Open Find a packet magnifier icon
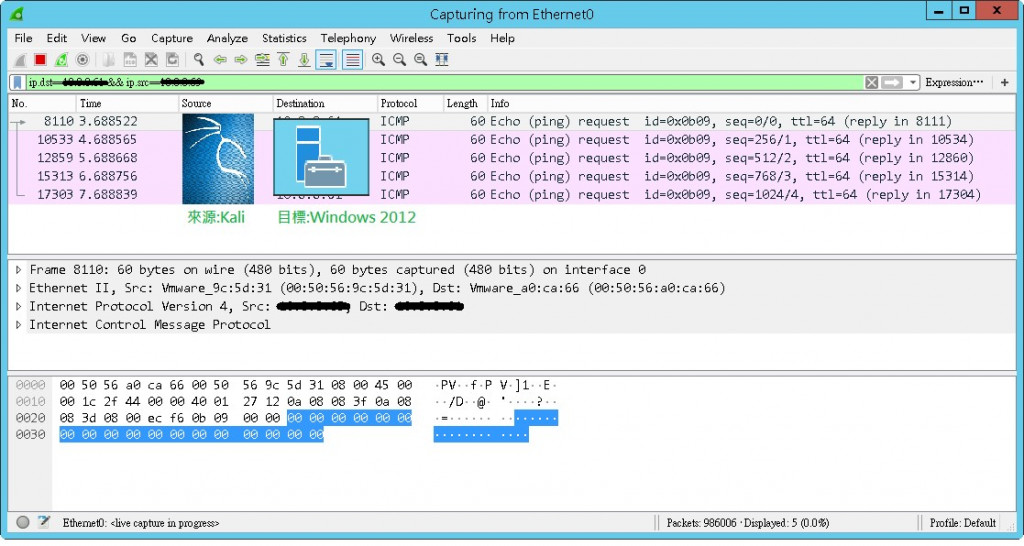 199,60
